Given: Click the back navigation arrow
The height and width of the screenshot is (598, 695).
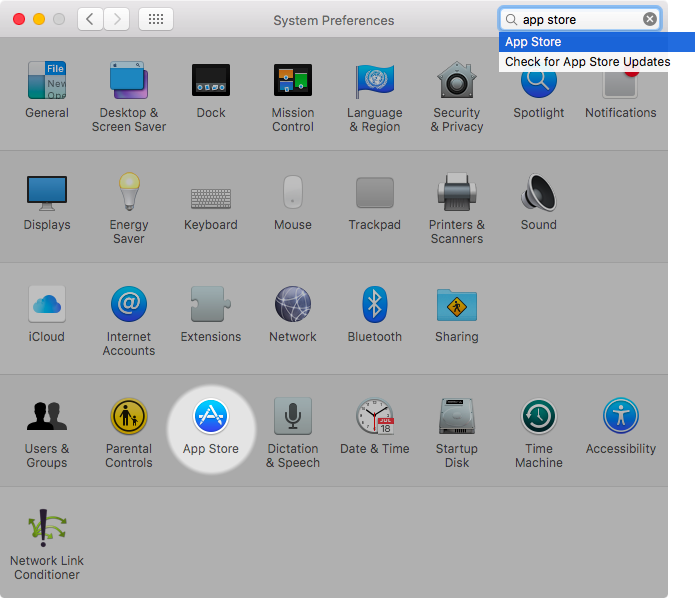Looking at the screenshot, I should [x=90, y=19].
